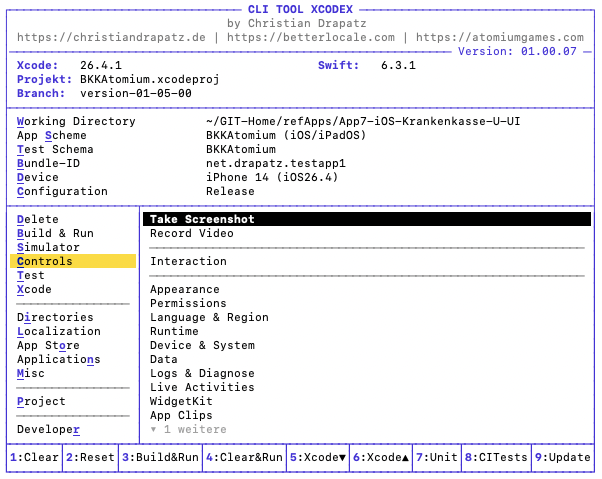Screen dimensions: 602x479
Task: Click 6:Xcode up-arrow shortcut button
Action: click(381, 457)
